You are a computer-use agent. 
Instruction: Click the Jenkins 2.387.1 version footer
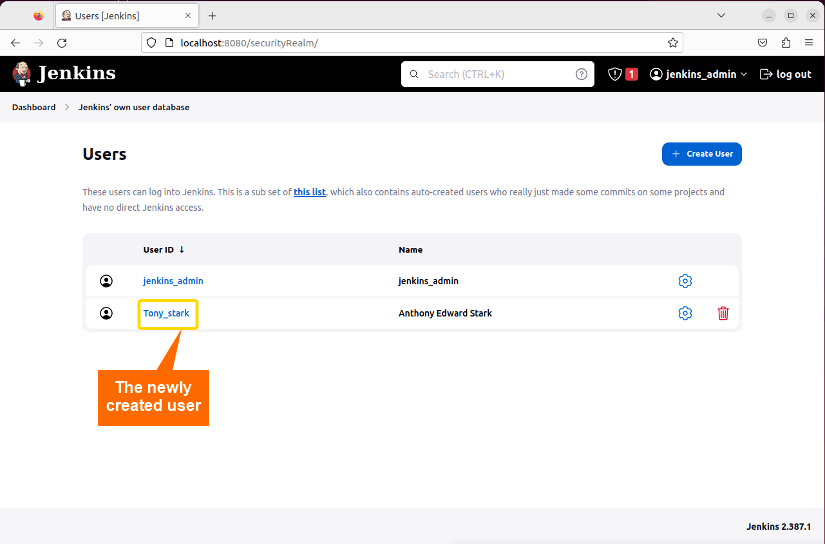click(778, 526)
